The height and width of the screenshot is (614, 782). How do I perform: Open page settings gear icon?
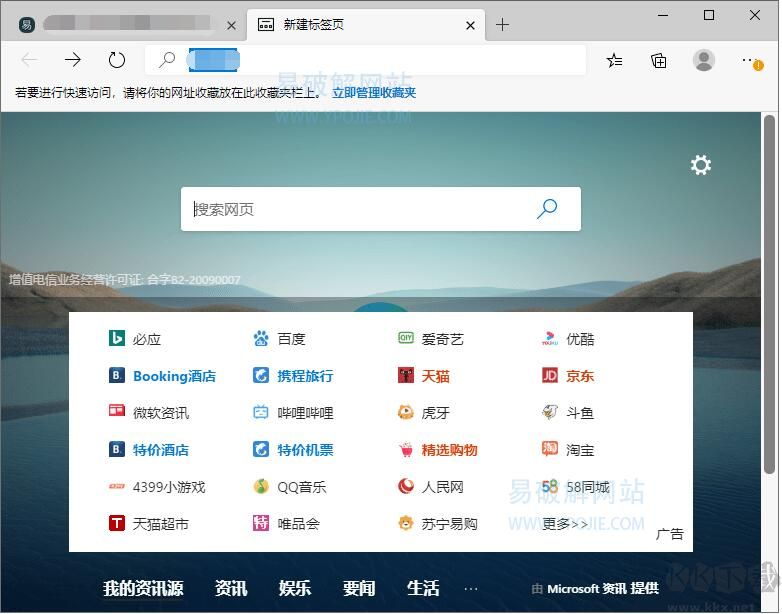tap(700, 165)
